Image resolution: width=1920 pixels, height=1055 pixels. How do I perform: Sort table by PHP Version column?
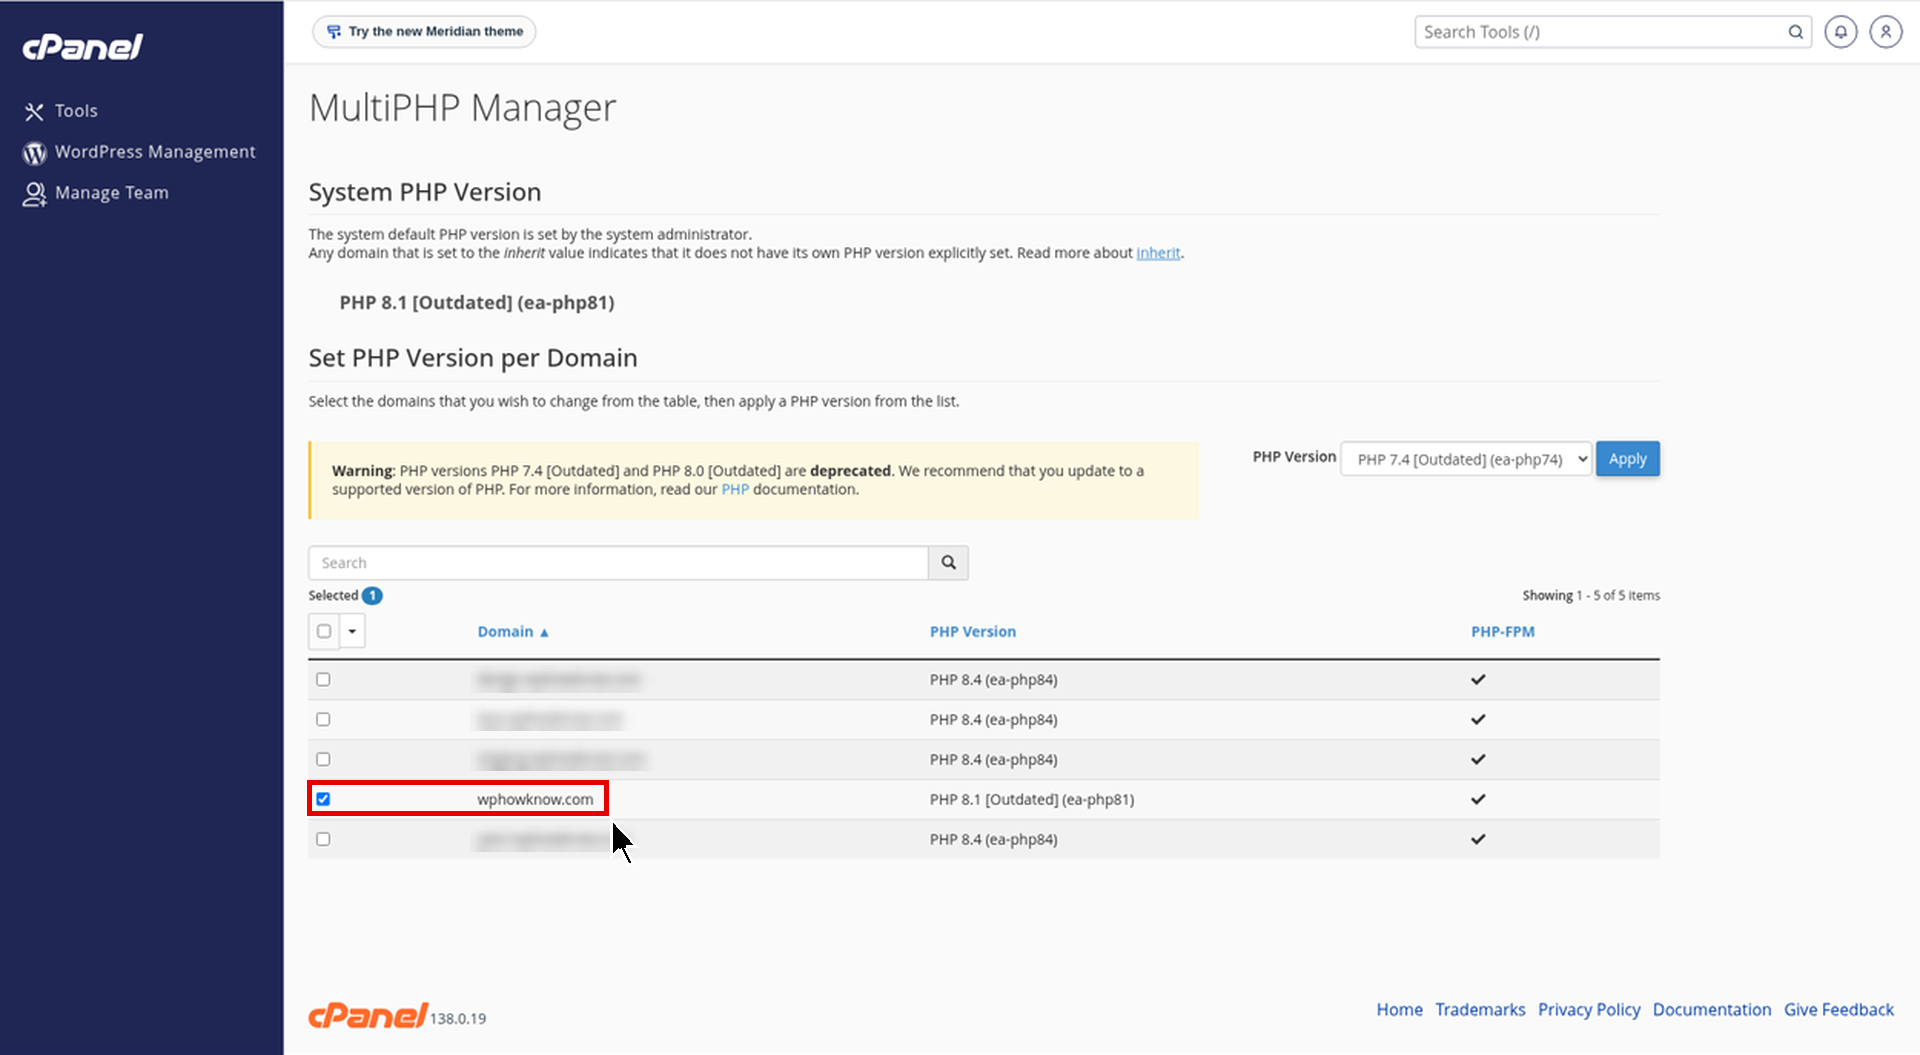tap(973, 632)
